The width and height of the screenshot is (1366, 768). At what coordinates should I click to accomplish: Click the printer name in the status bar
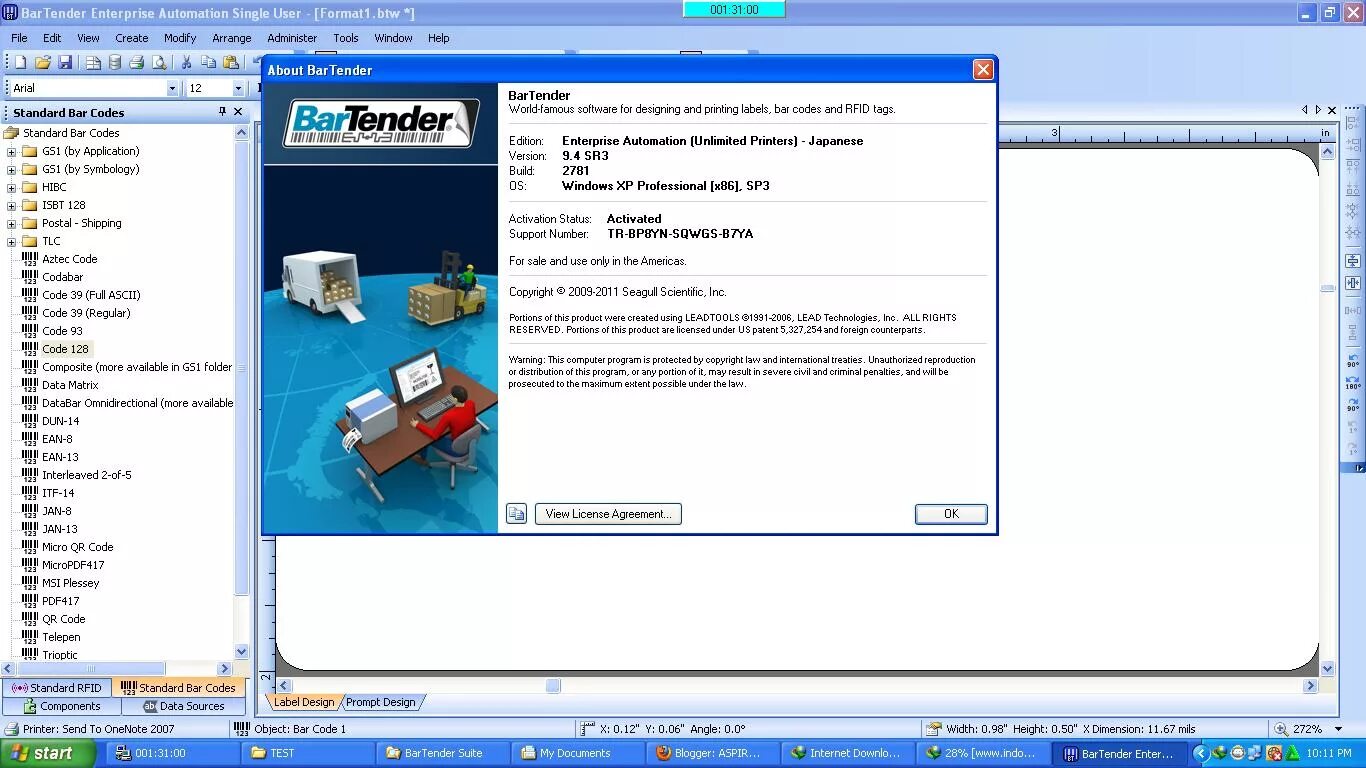98,729
